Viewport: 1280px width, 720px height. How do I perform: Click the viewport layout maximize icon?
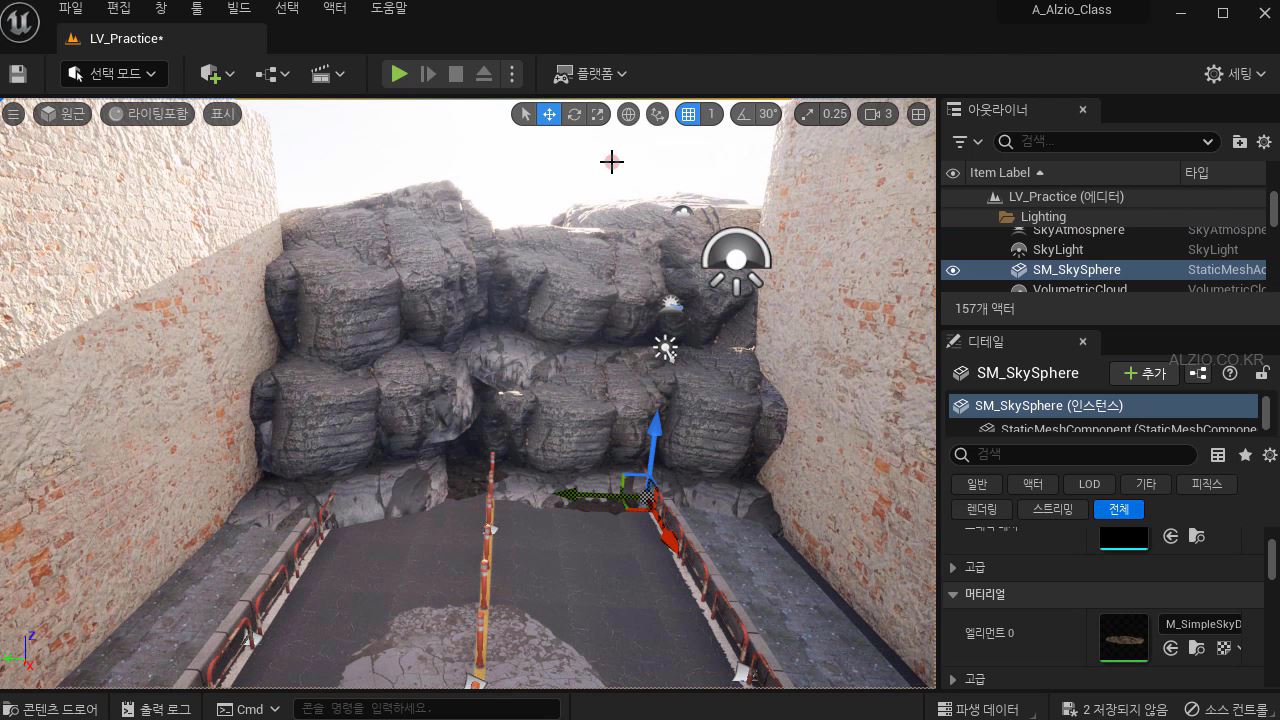click(x=918, y=114)
